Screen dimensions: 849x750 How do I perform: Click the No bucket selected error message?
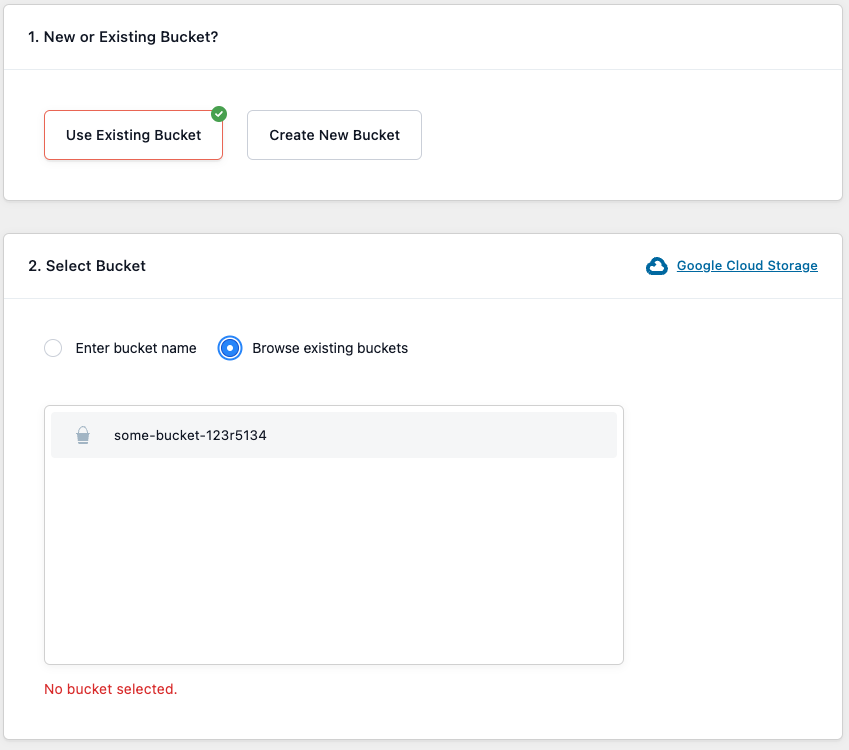[110, 689]
